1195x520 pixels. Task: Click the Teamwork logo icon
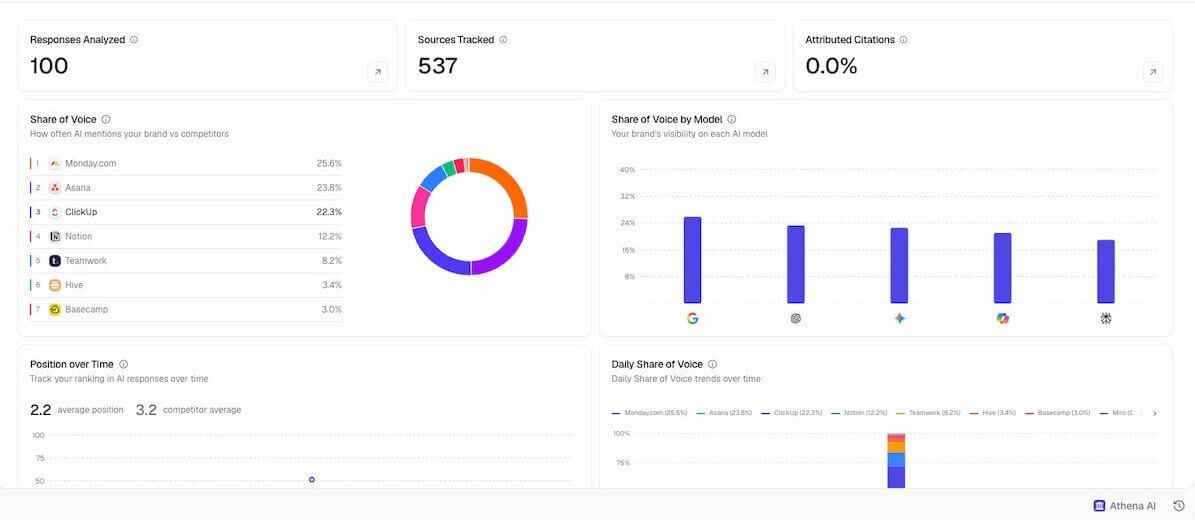click(x=54, y=261)
